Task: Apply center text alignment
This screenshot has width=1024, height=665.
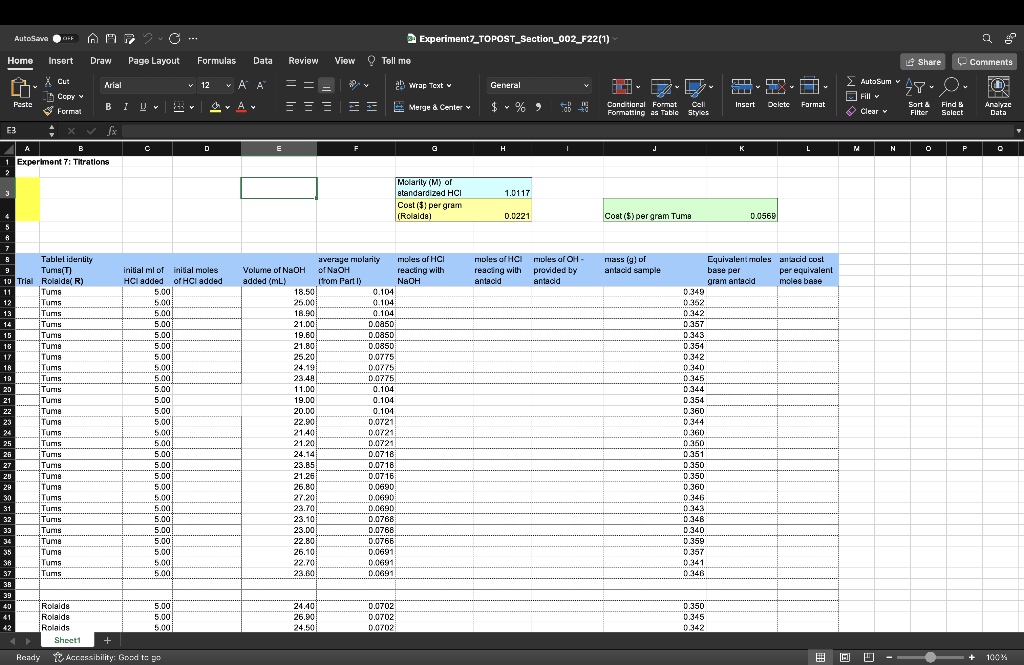Action: pos(309,108)
